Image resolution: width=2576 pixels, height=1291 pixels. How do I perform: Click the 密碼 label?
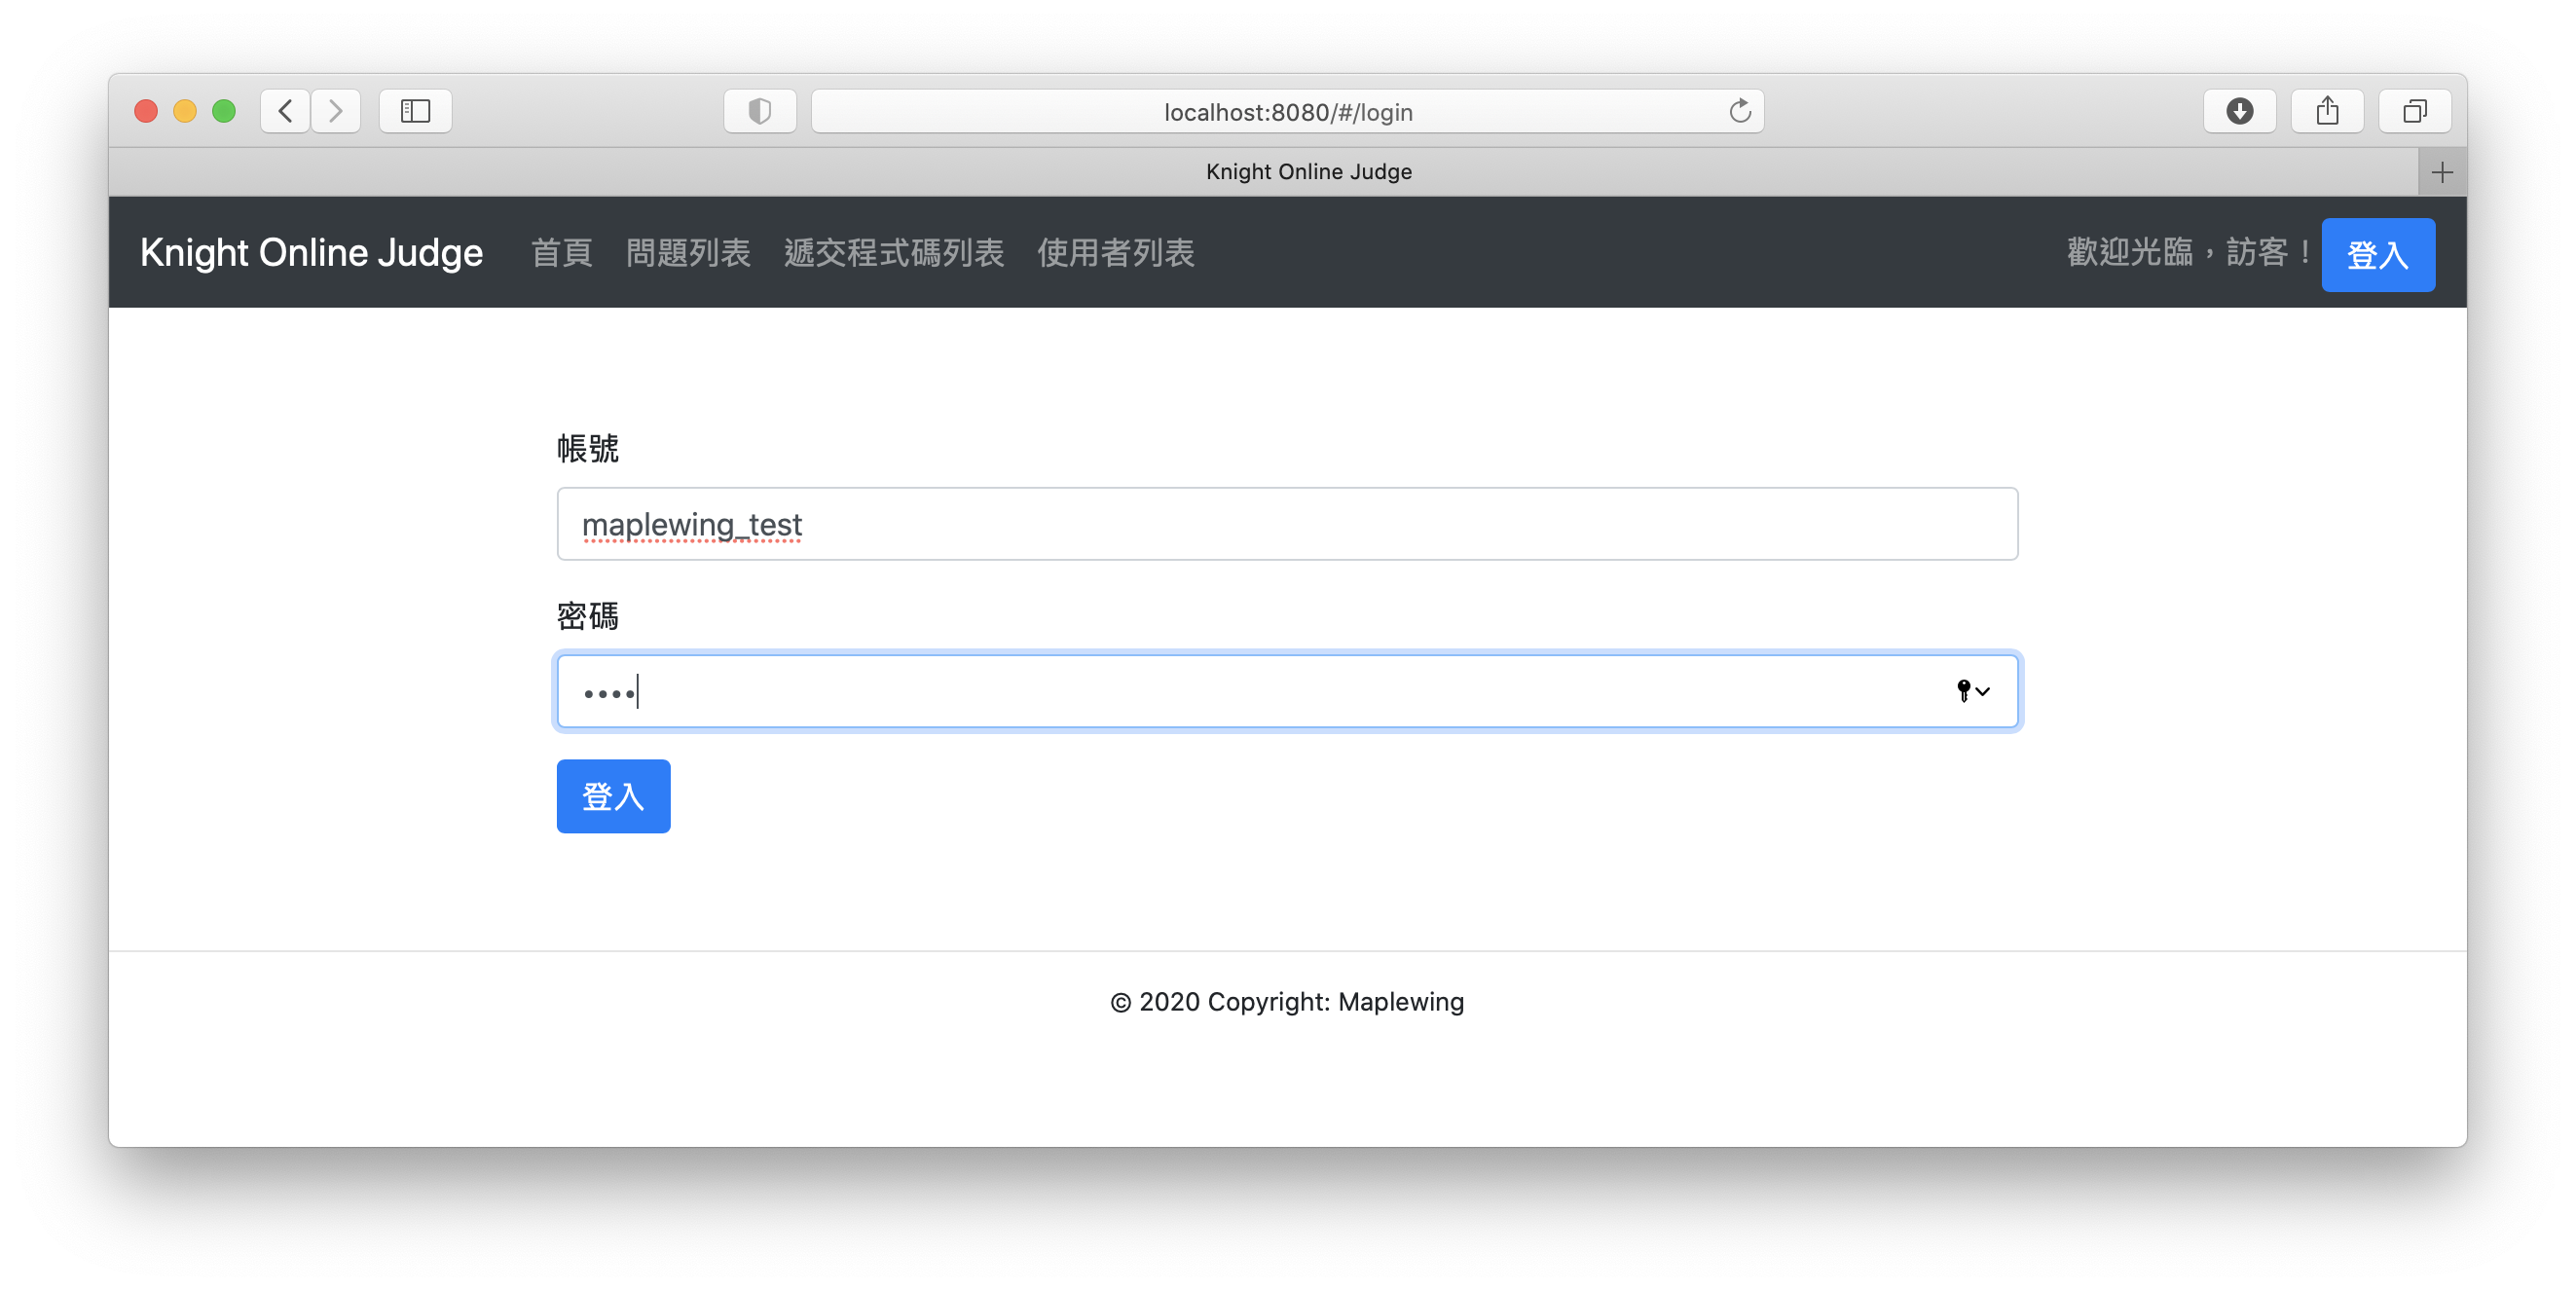point(588,616)
